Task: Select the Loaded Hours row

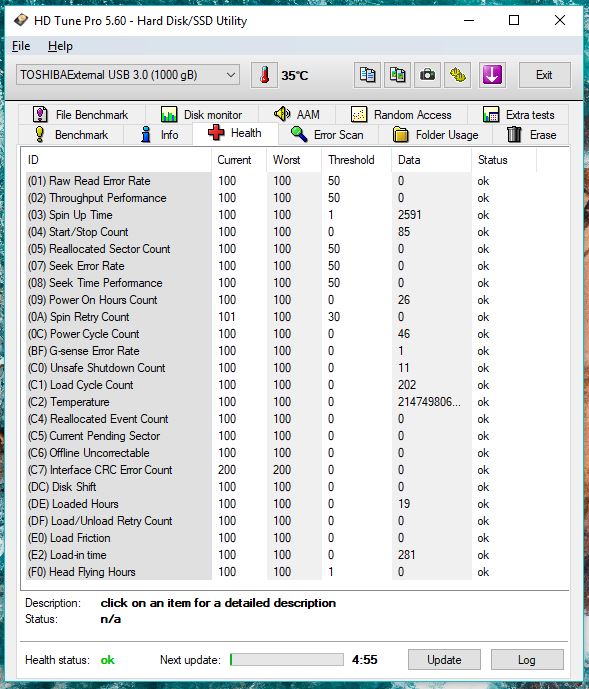Action: tap(281, 504)
